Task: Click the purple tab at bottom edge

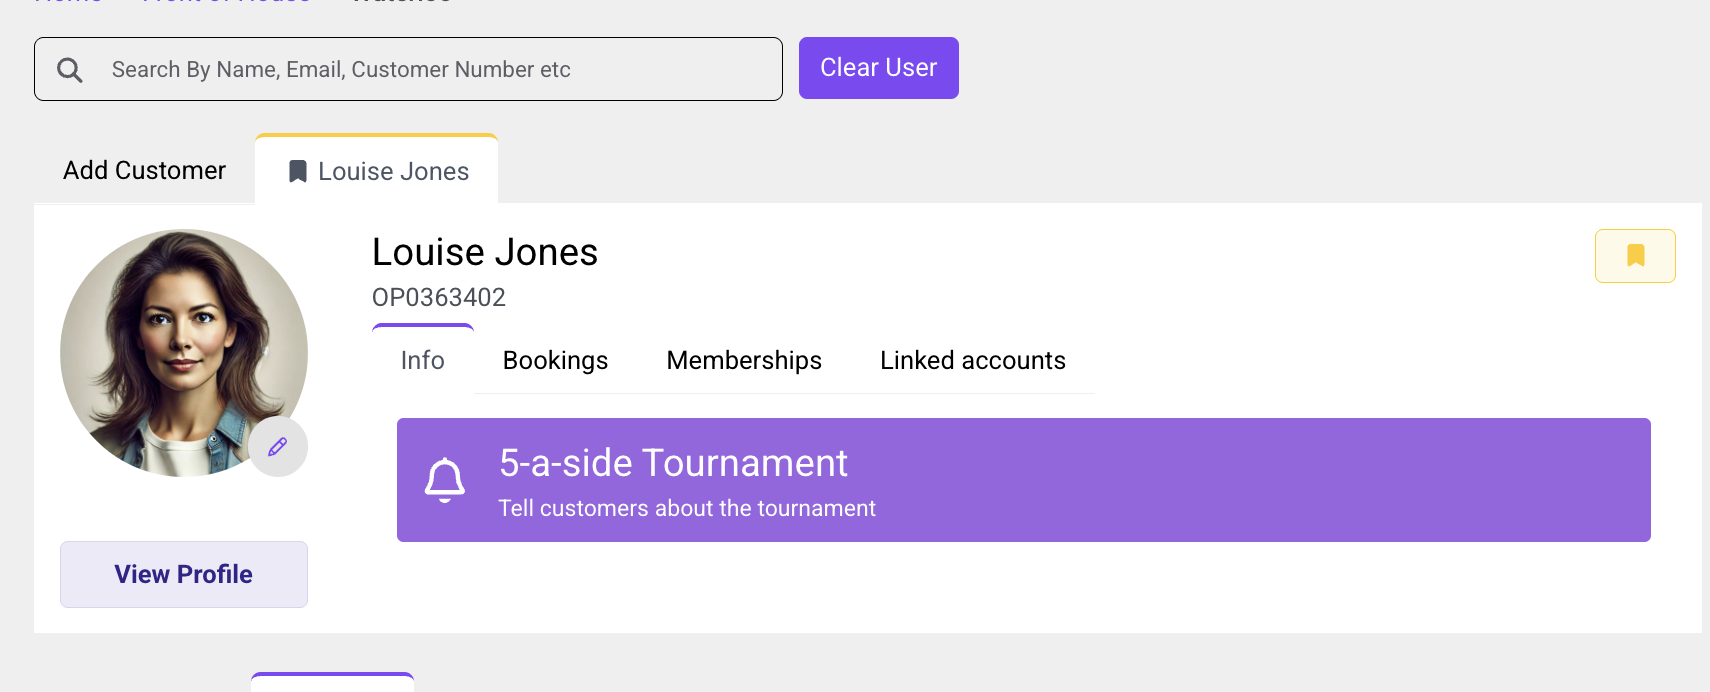Action: pos(333,682)
